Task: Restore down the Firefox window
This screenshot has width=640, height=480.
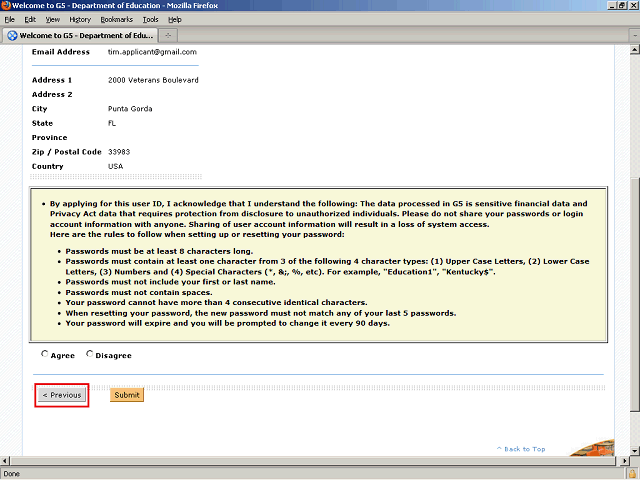Action: [622, 5]
